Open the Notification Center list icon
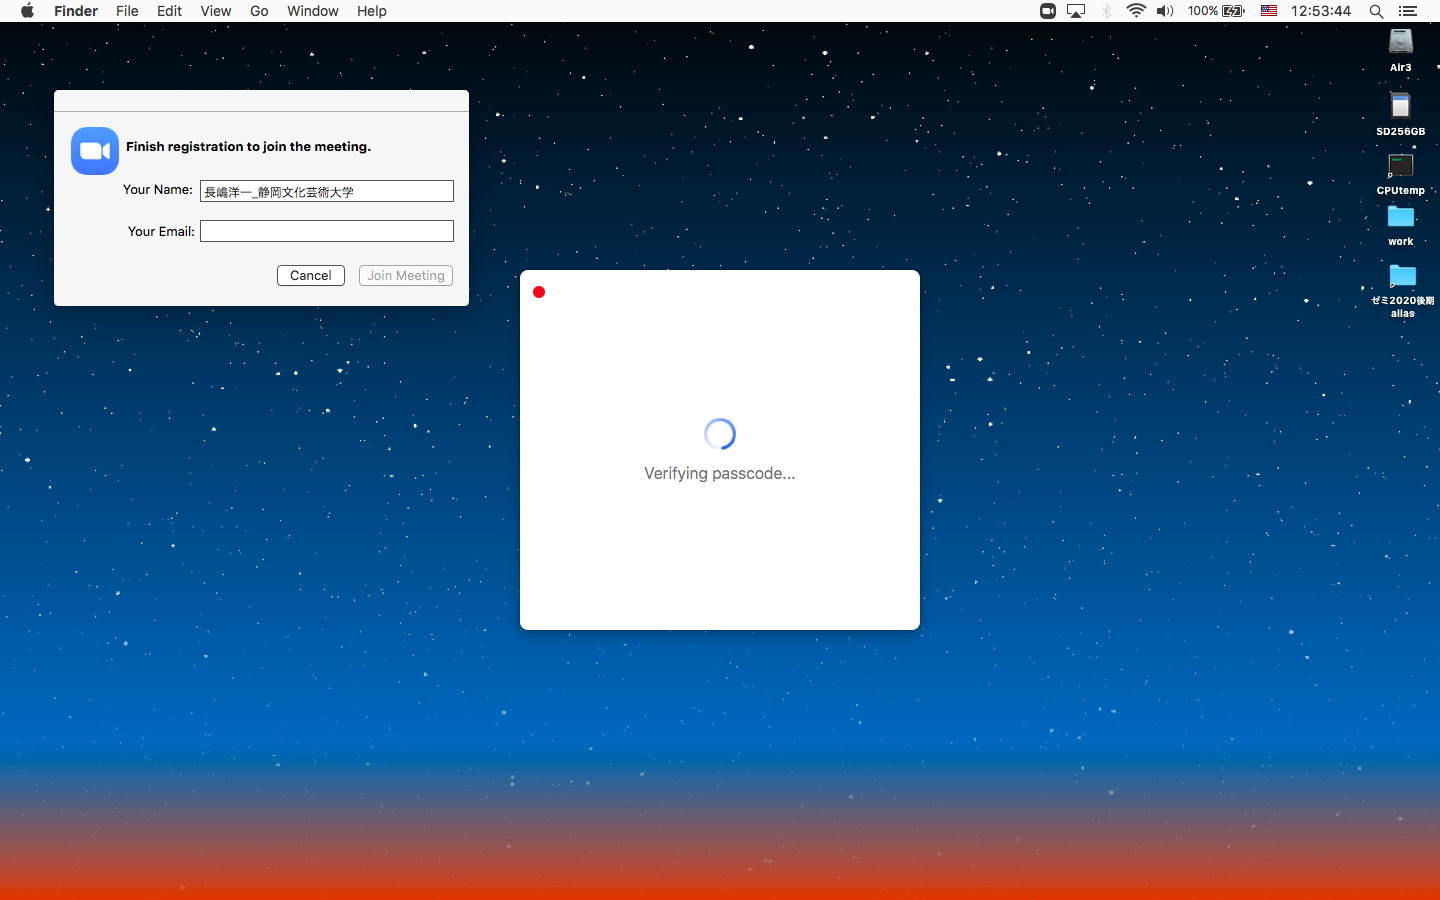The image size is (1440, 900). [1408, 11]
